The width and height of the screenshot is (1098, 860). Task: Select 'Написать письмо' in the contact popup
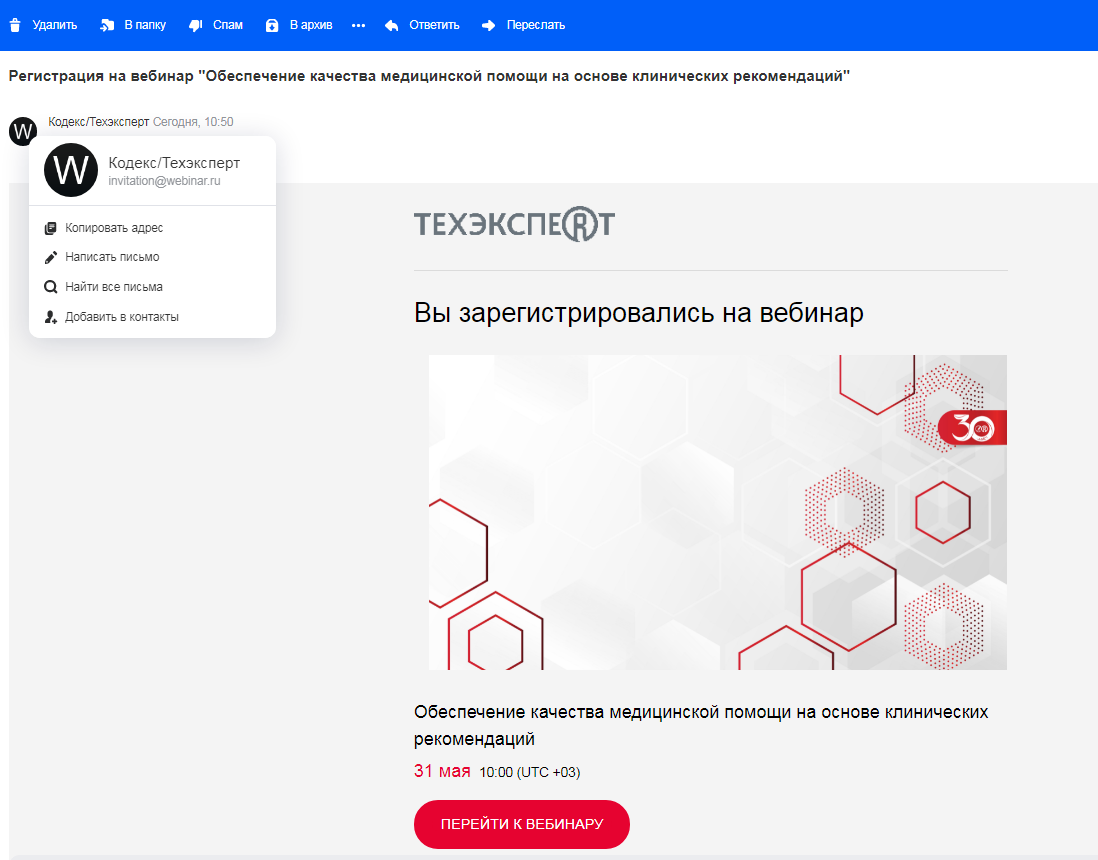coord(112,257)
